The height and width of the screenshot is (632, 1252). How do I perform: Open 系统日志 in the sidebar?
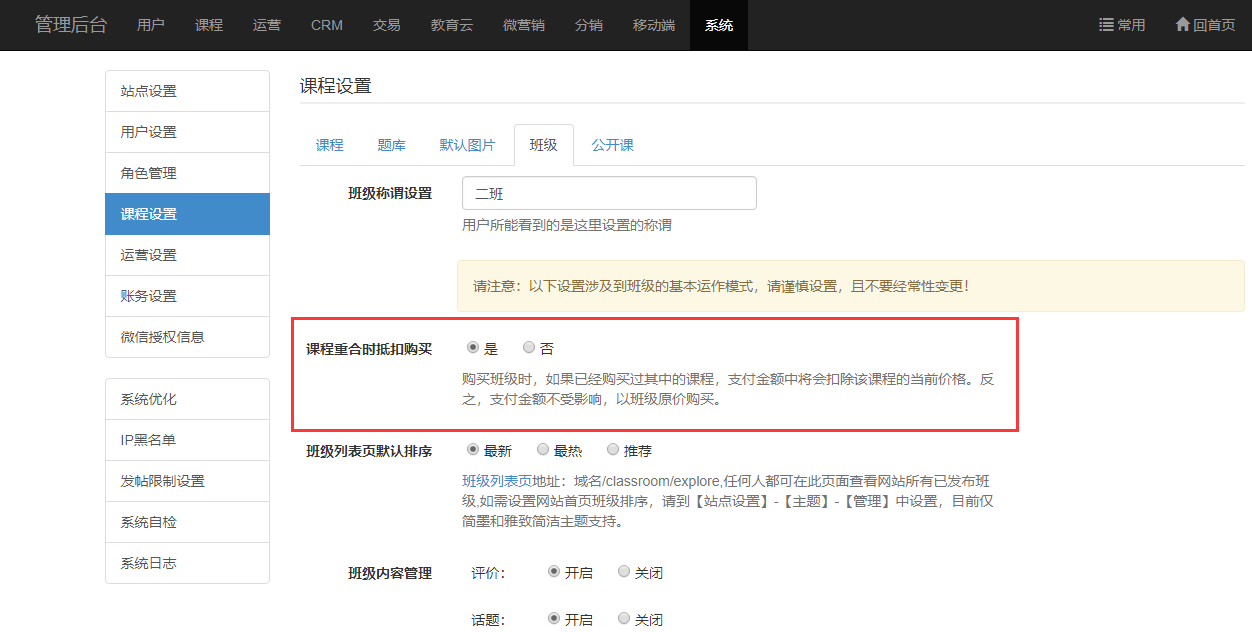(x=187, y=563)
